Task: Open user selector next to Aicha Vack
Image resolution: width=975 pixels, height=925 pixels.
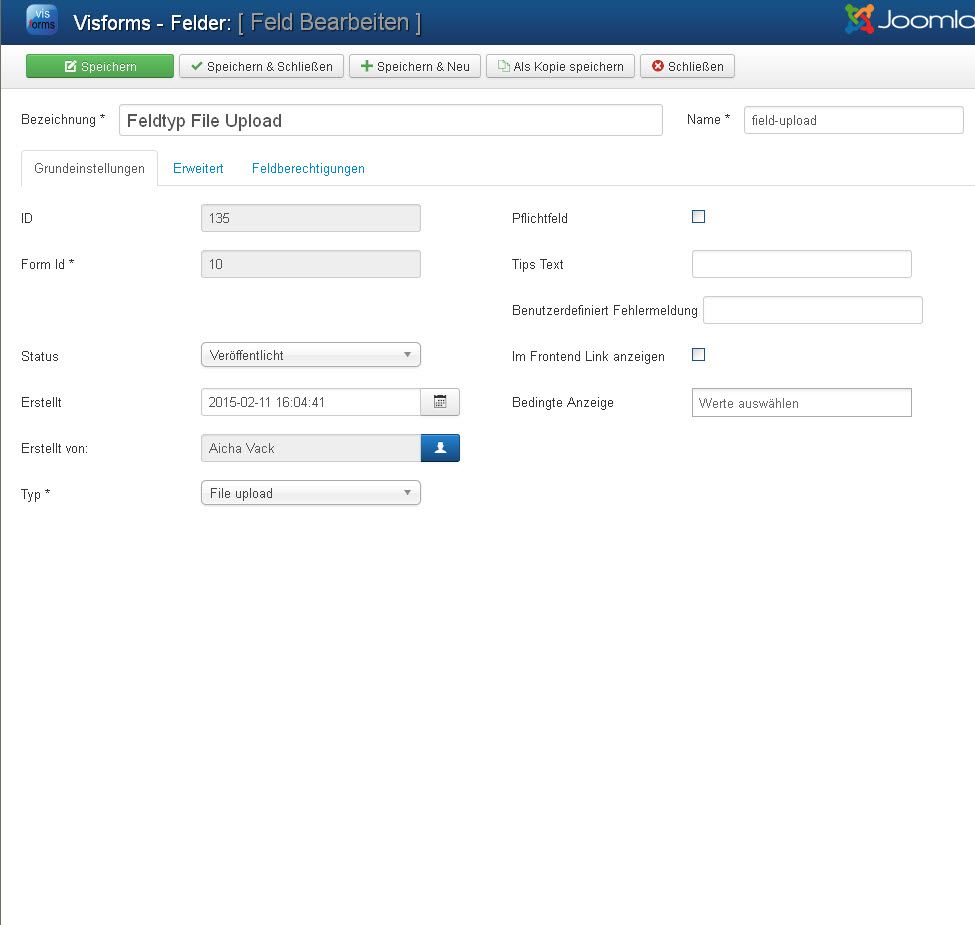Action: (x=440, y=448)
